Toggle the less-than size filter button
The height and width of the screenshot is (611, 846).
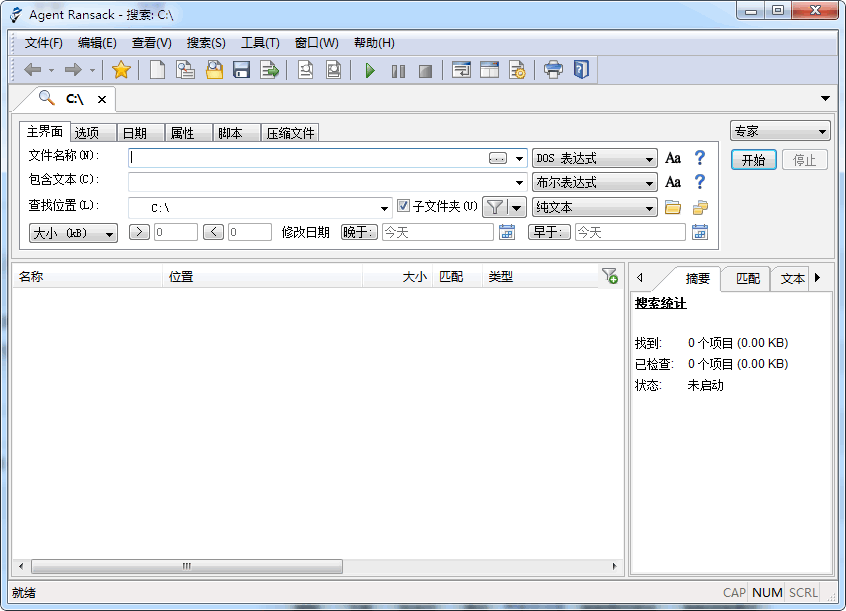coord(213,232)
